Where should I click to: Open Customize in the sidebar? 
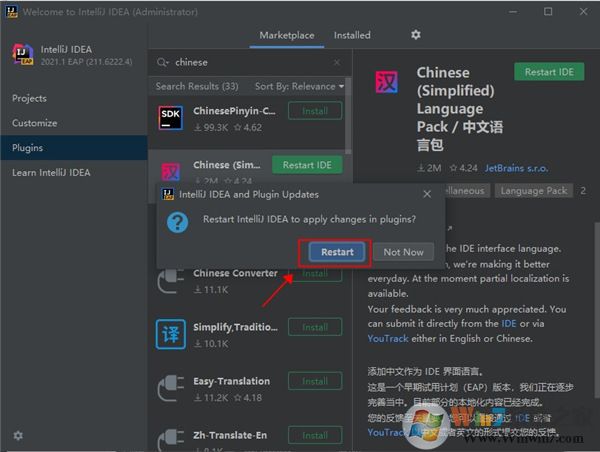tap(73, 123)
